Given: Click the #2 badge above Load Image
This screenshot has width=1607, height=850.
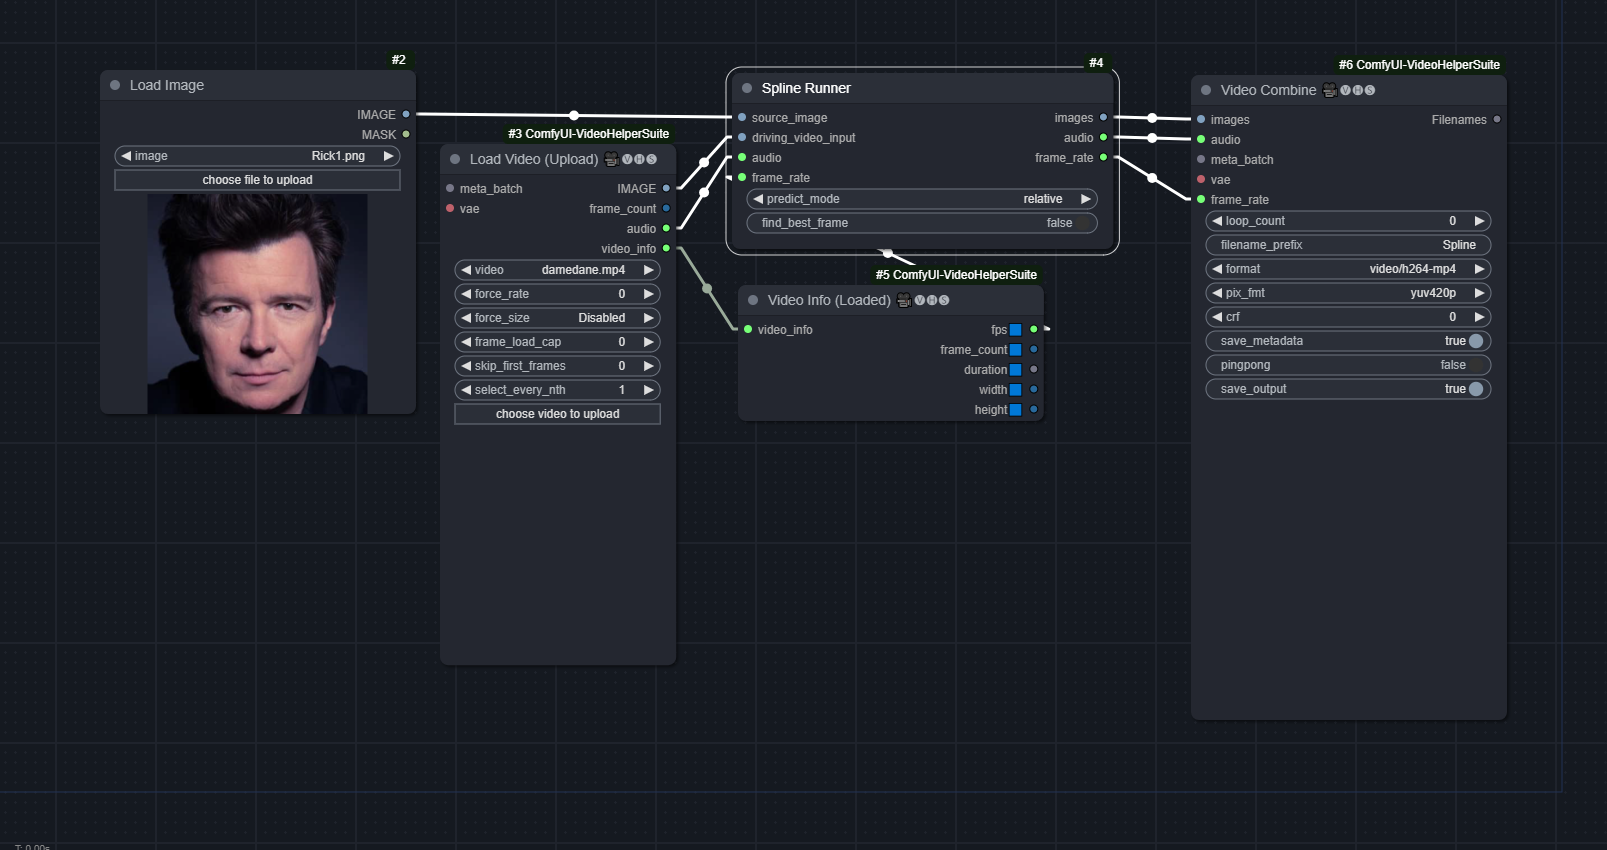Looking at the screenshot, I should [399, 60].
